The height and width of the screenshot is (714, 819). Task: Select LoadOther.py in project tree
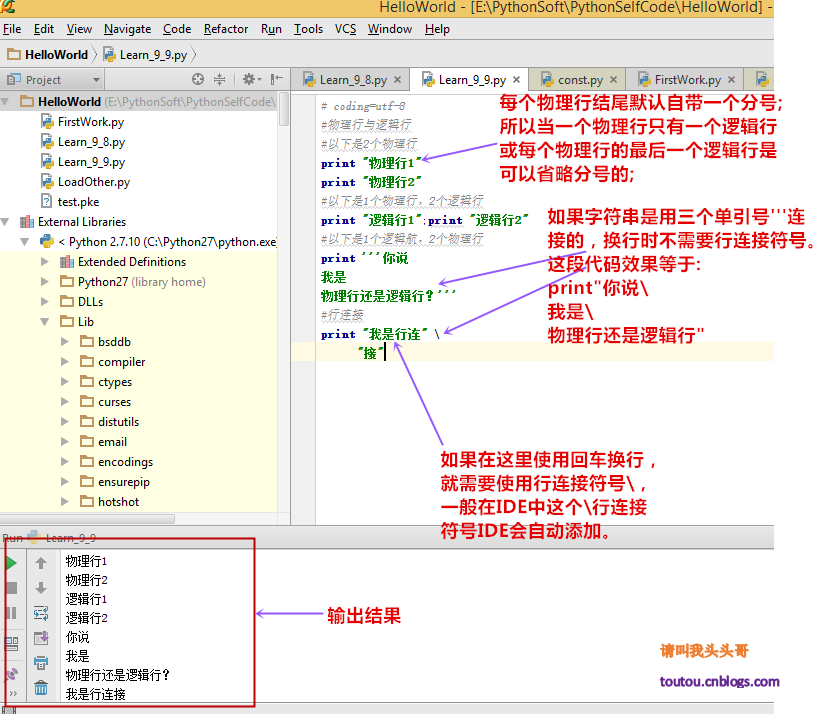(86, 182)
